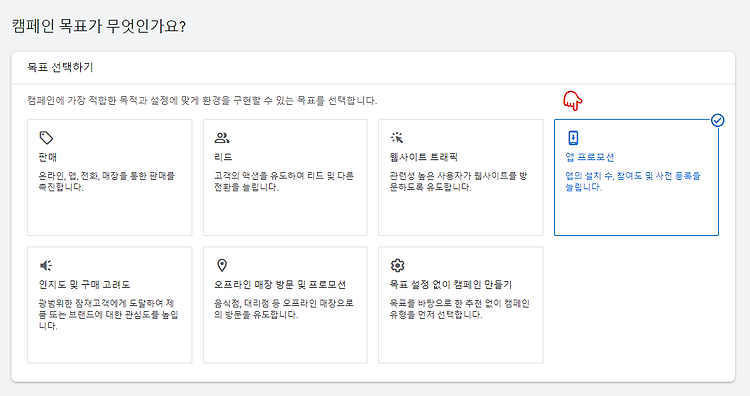Pick the 오프라인 매장 방문 및 프로모션 card

(x=285, y=305)
